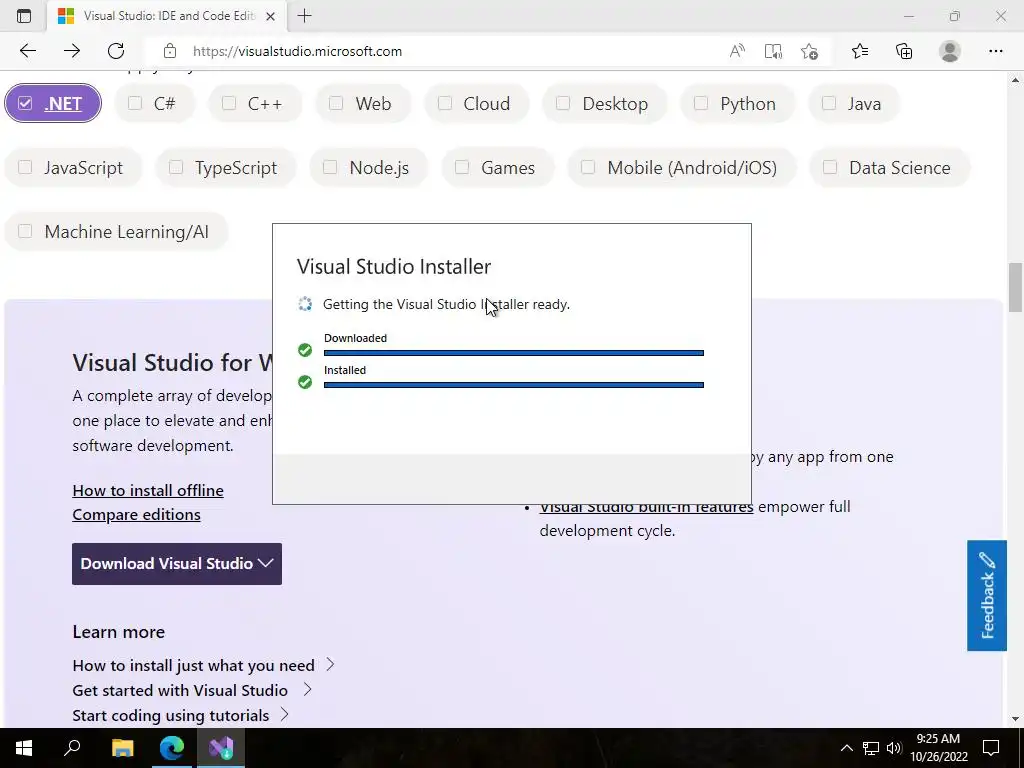Click Getting the Visual Studio Installer ready text

[446, 304]
